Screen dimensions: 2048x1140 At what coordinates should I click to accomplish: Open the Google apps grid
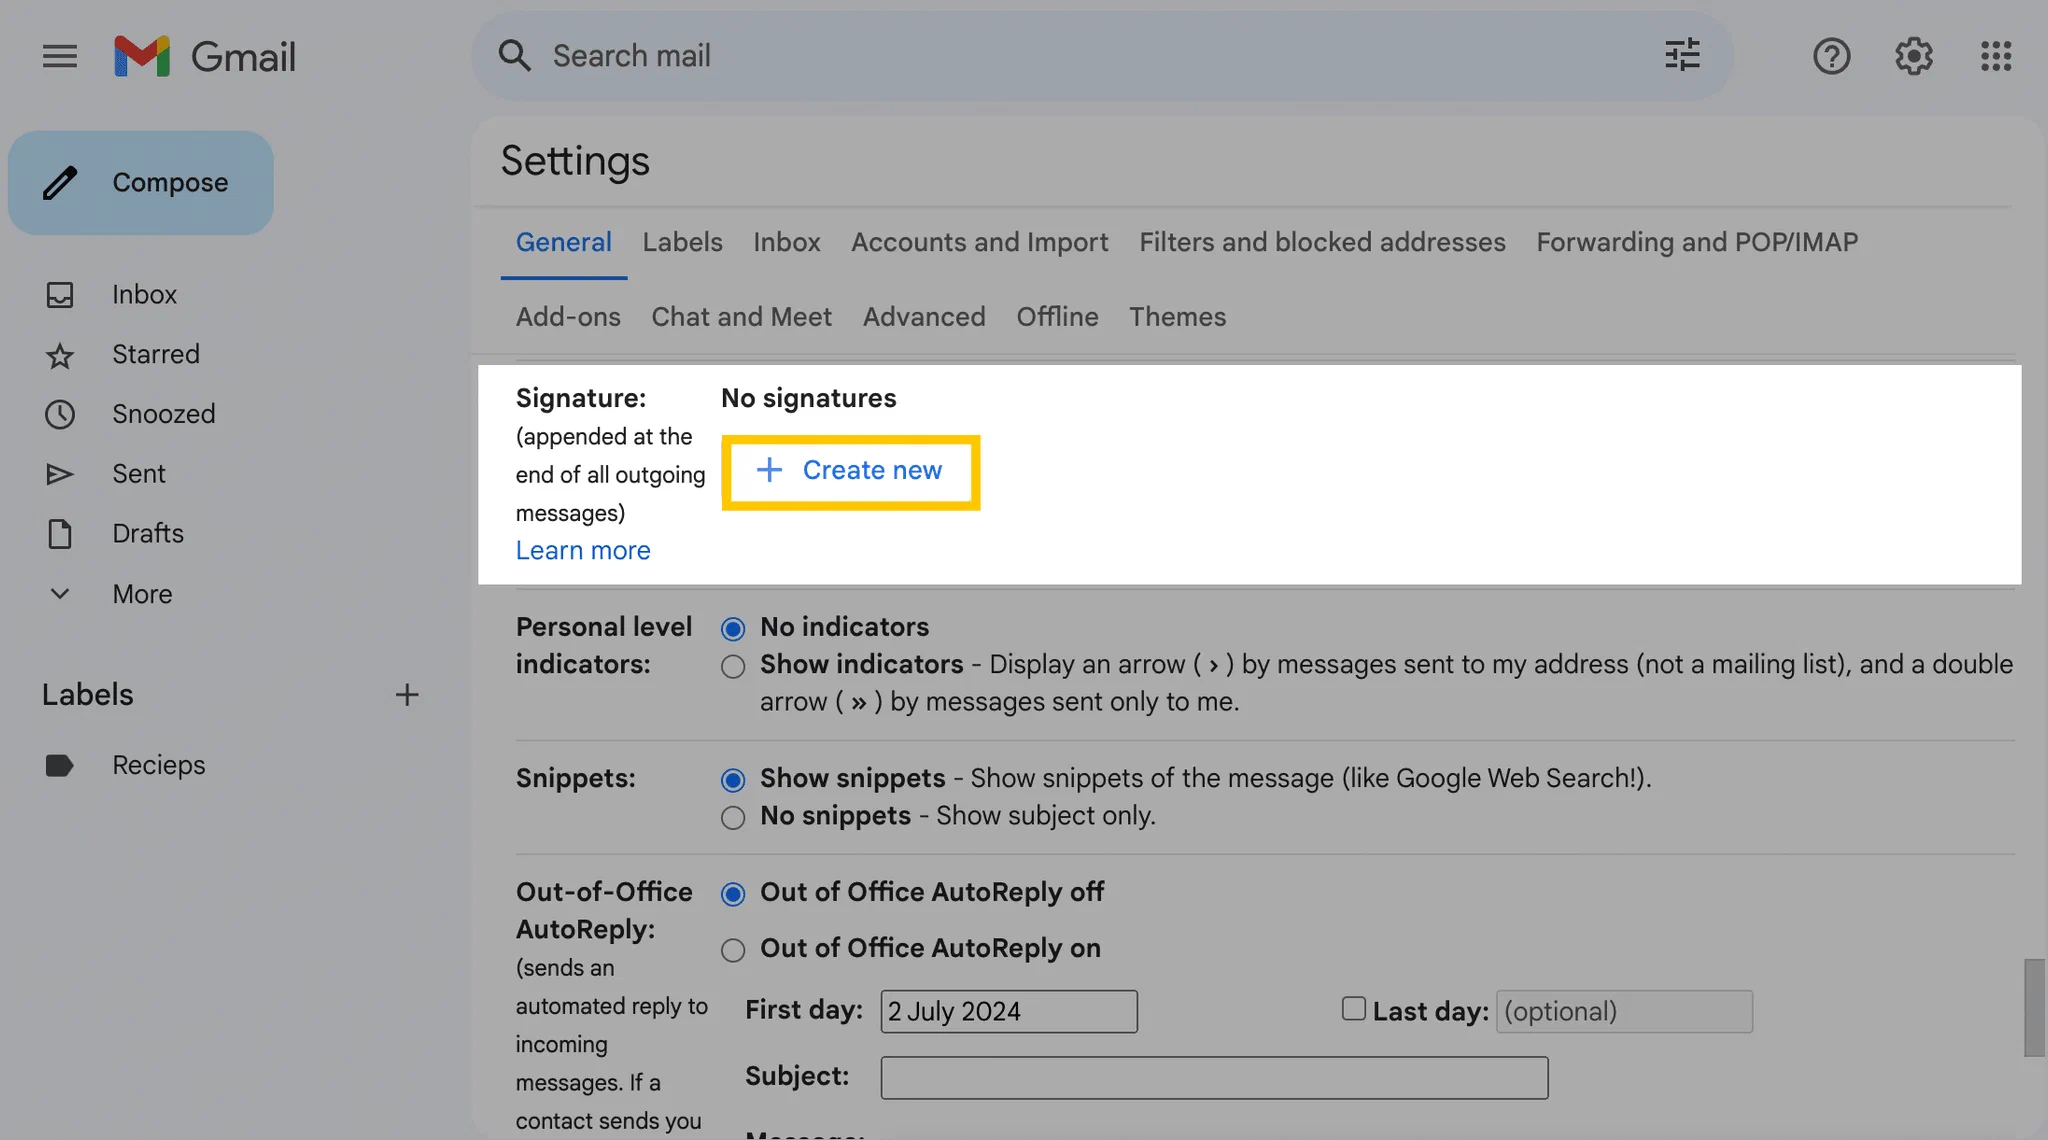[1996, 56]
